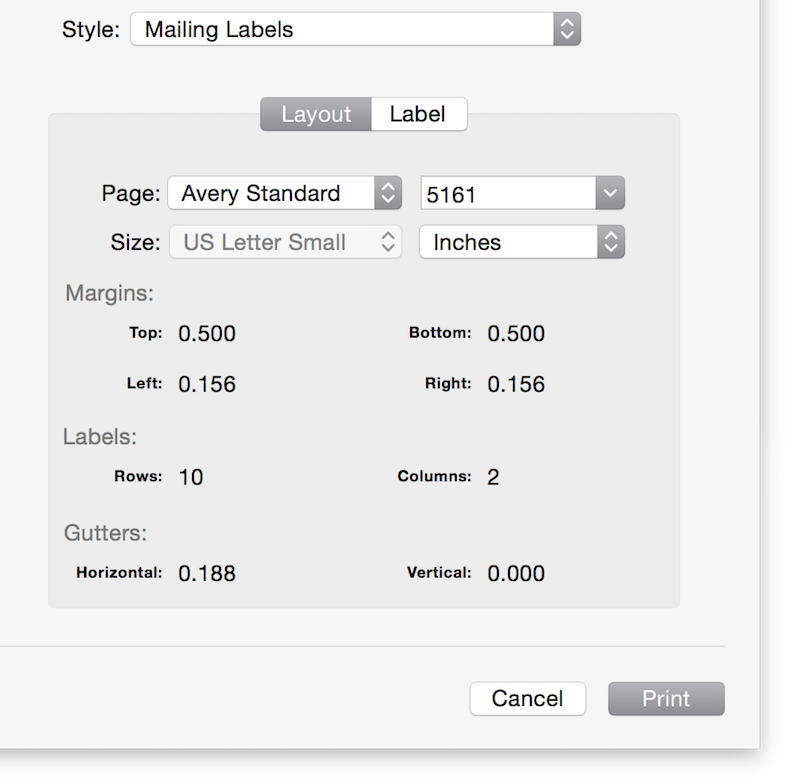This screenshot has height=784, width=800.
Task: Switch to the Label tab
Action: click(x=418, y=114)
